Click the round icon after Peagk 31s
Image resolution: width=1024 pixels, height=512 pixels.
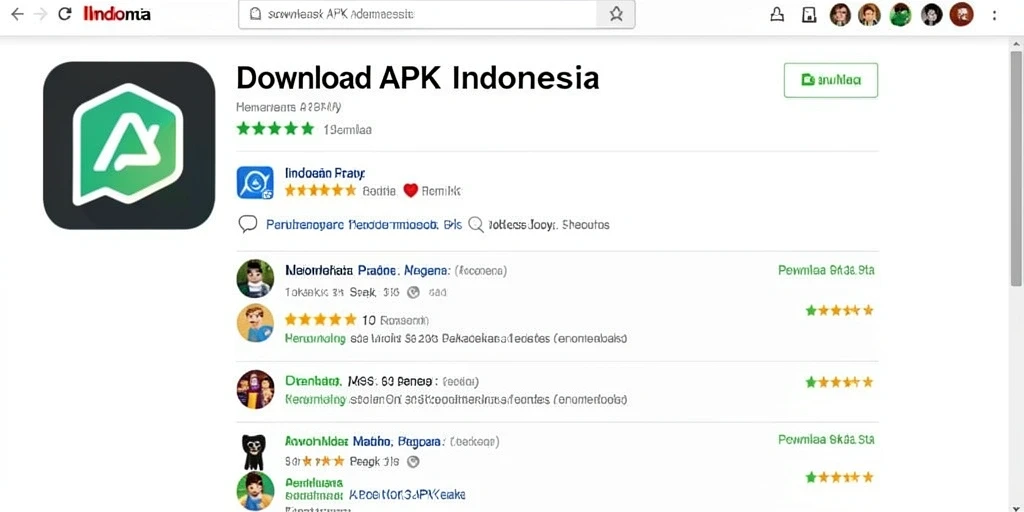coord(413,461)
